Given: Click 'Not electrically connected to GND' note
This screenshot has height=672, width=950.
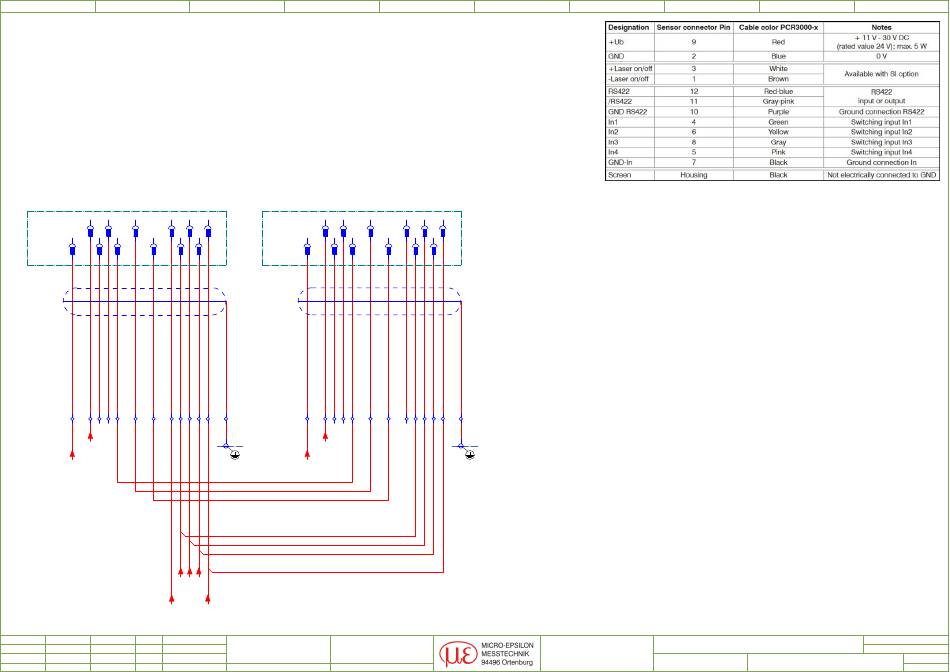Looking at the screenshot, I should click(x=881, y=175).
